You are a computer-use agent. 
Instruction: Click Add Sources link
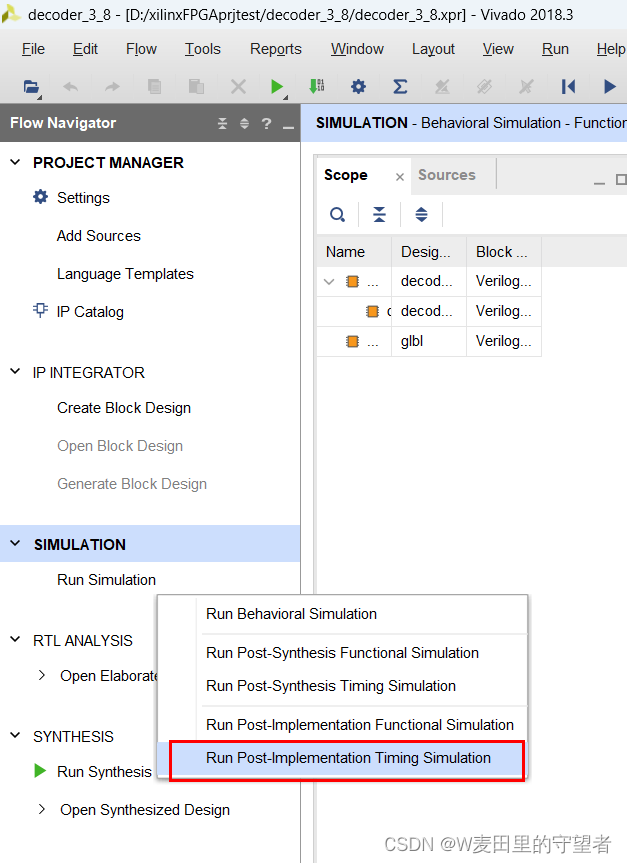click(99, 236)
